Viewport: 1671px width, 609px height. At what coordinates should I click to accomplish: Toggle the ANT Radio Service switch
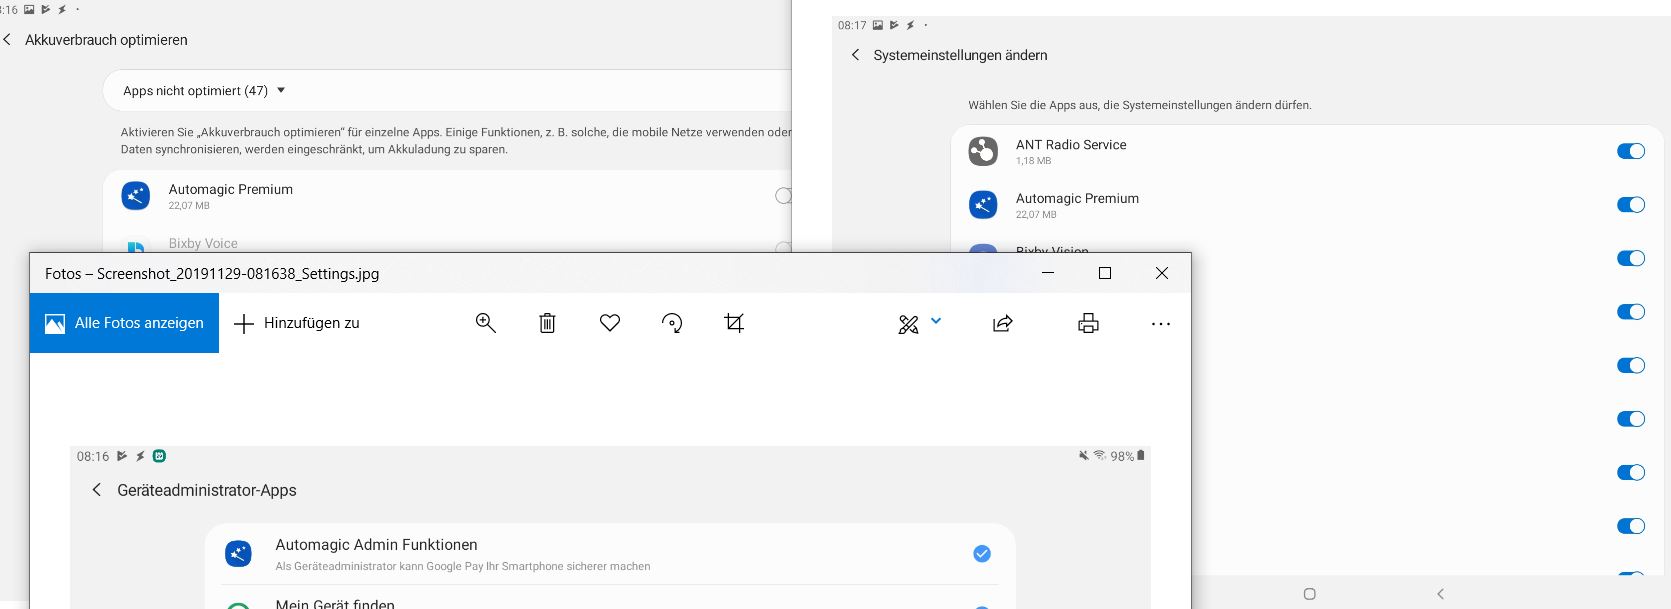click(1631, 151)
